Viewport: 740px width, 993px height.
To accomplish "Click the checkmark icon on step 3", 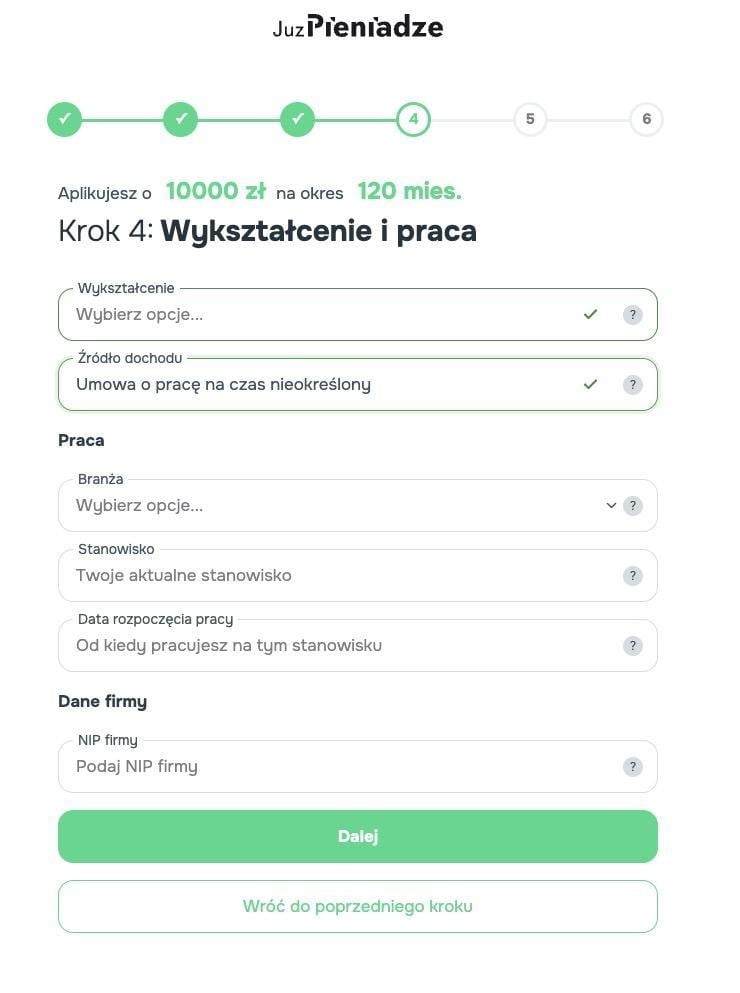I will click(x=297, y=118).
